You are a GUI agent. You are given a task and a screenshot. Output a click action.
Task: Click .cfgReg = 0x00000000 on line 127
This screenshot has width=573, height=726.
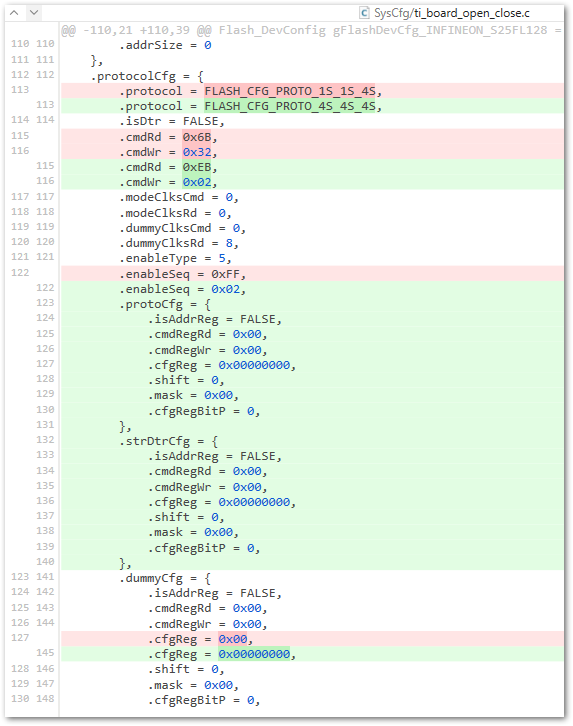click(222, 365)
